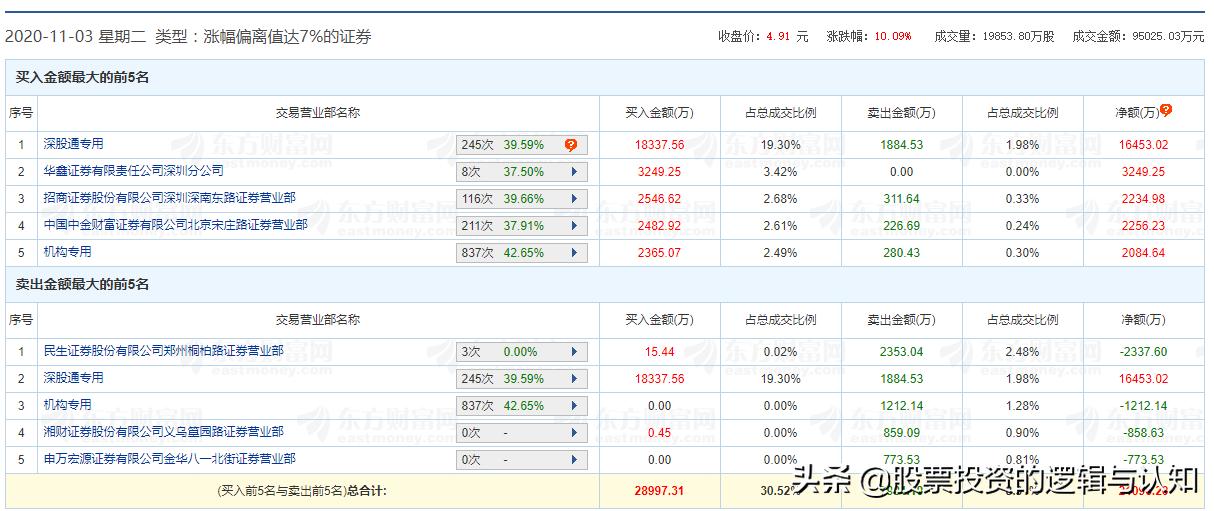Screen dimensions: 1214x511
Task: Click the sell amount cell 2353.04
Action: pyautogui.click(x=901, y=352)
